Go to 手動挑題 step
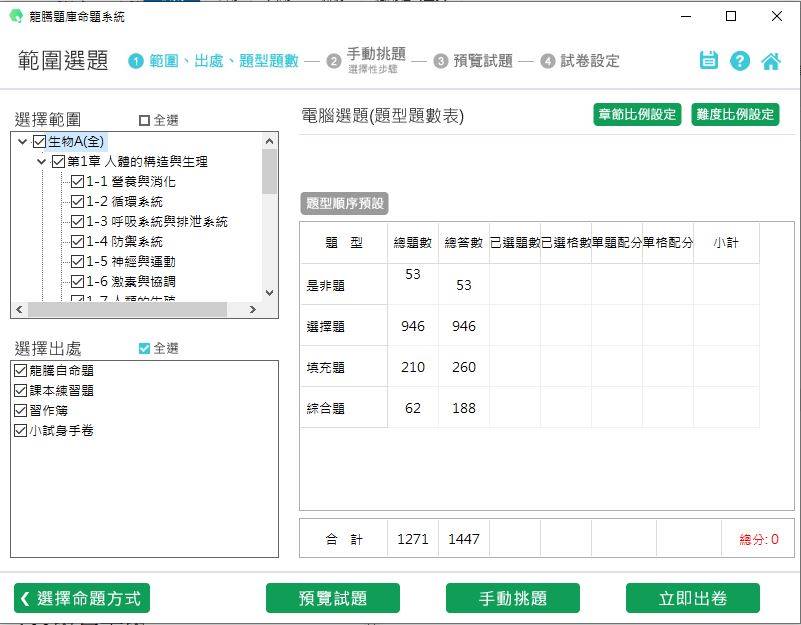This screenshot has width=801, height=625. pos(376,53)
